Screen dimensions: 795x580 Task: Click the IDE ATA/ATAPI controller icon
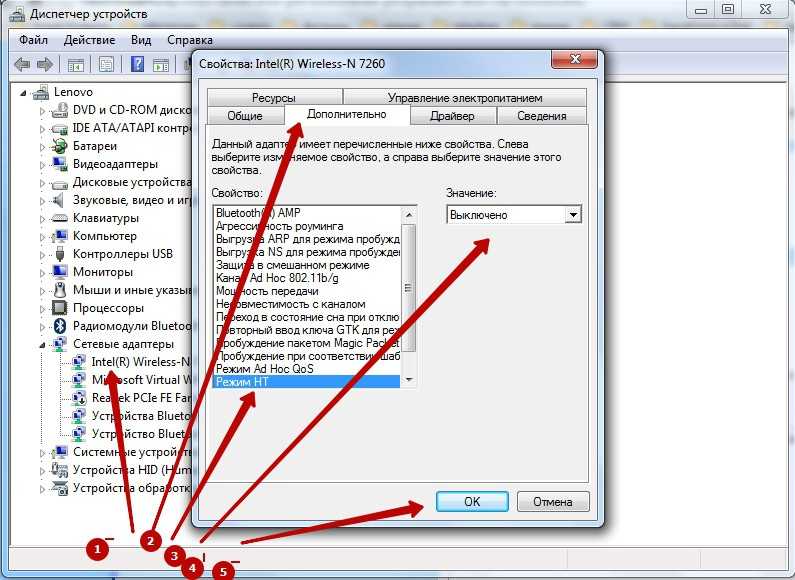60,128
